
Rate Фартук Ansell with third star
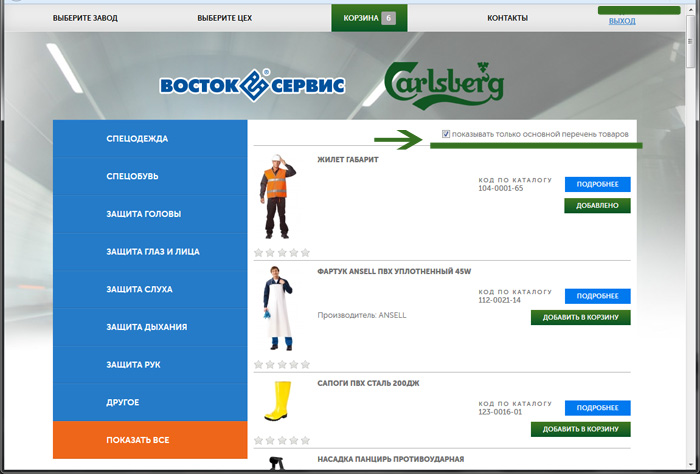[282, 364]
